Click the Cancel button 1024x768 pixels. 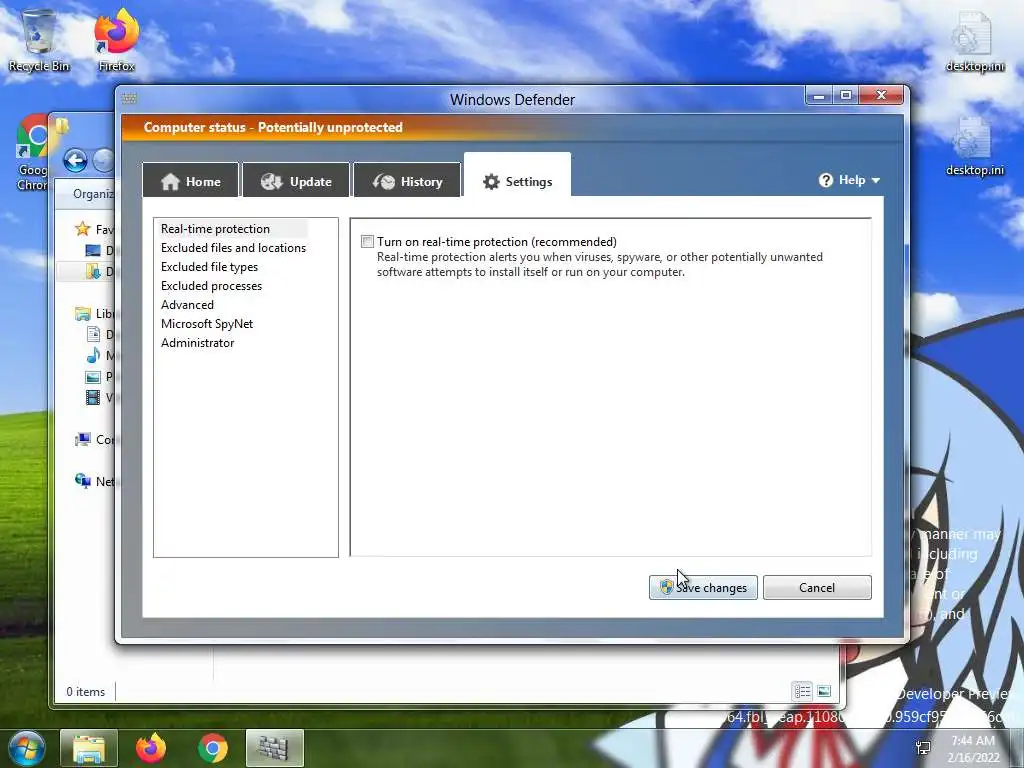[817, 587]
